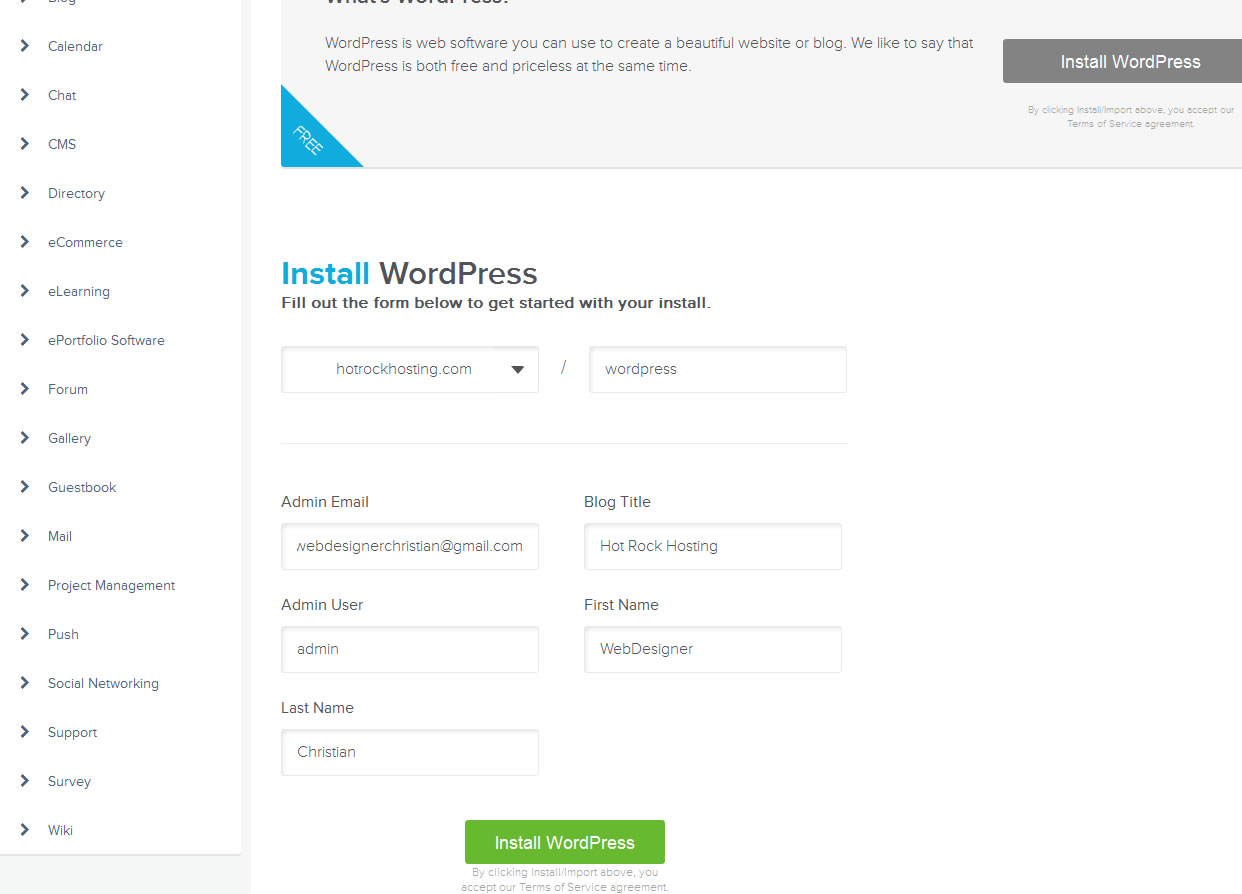Expand the Gallery category chevron
Viewport: 1242px width, 894px height.
tap(24, 438)
